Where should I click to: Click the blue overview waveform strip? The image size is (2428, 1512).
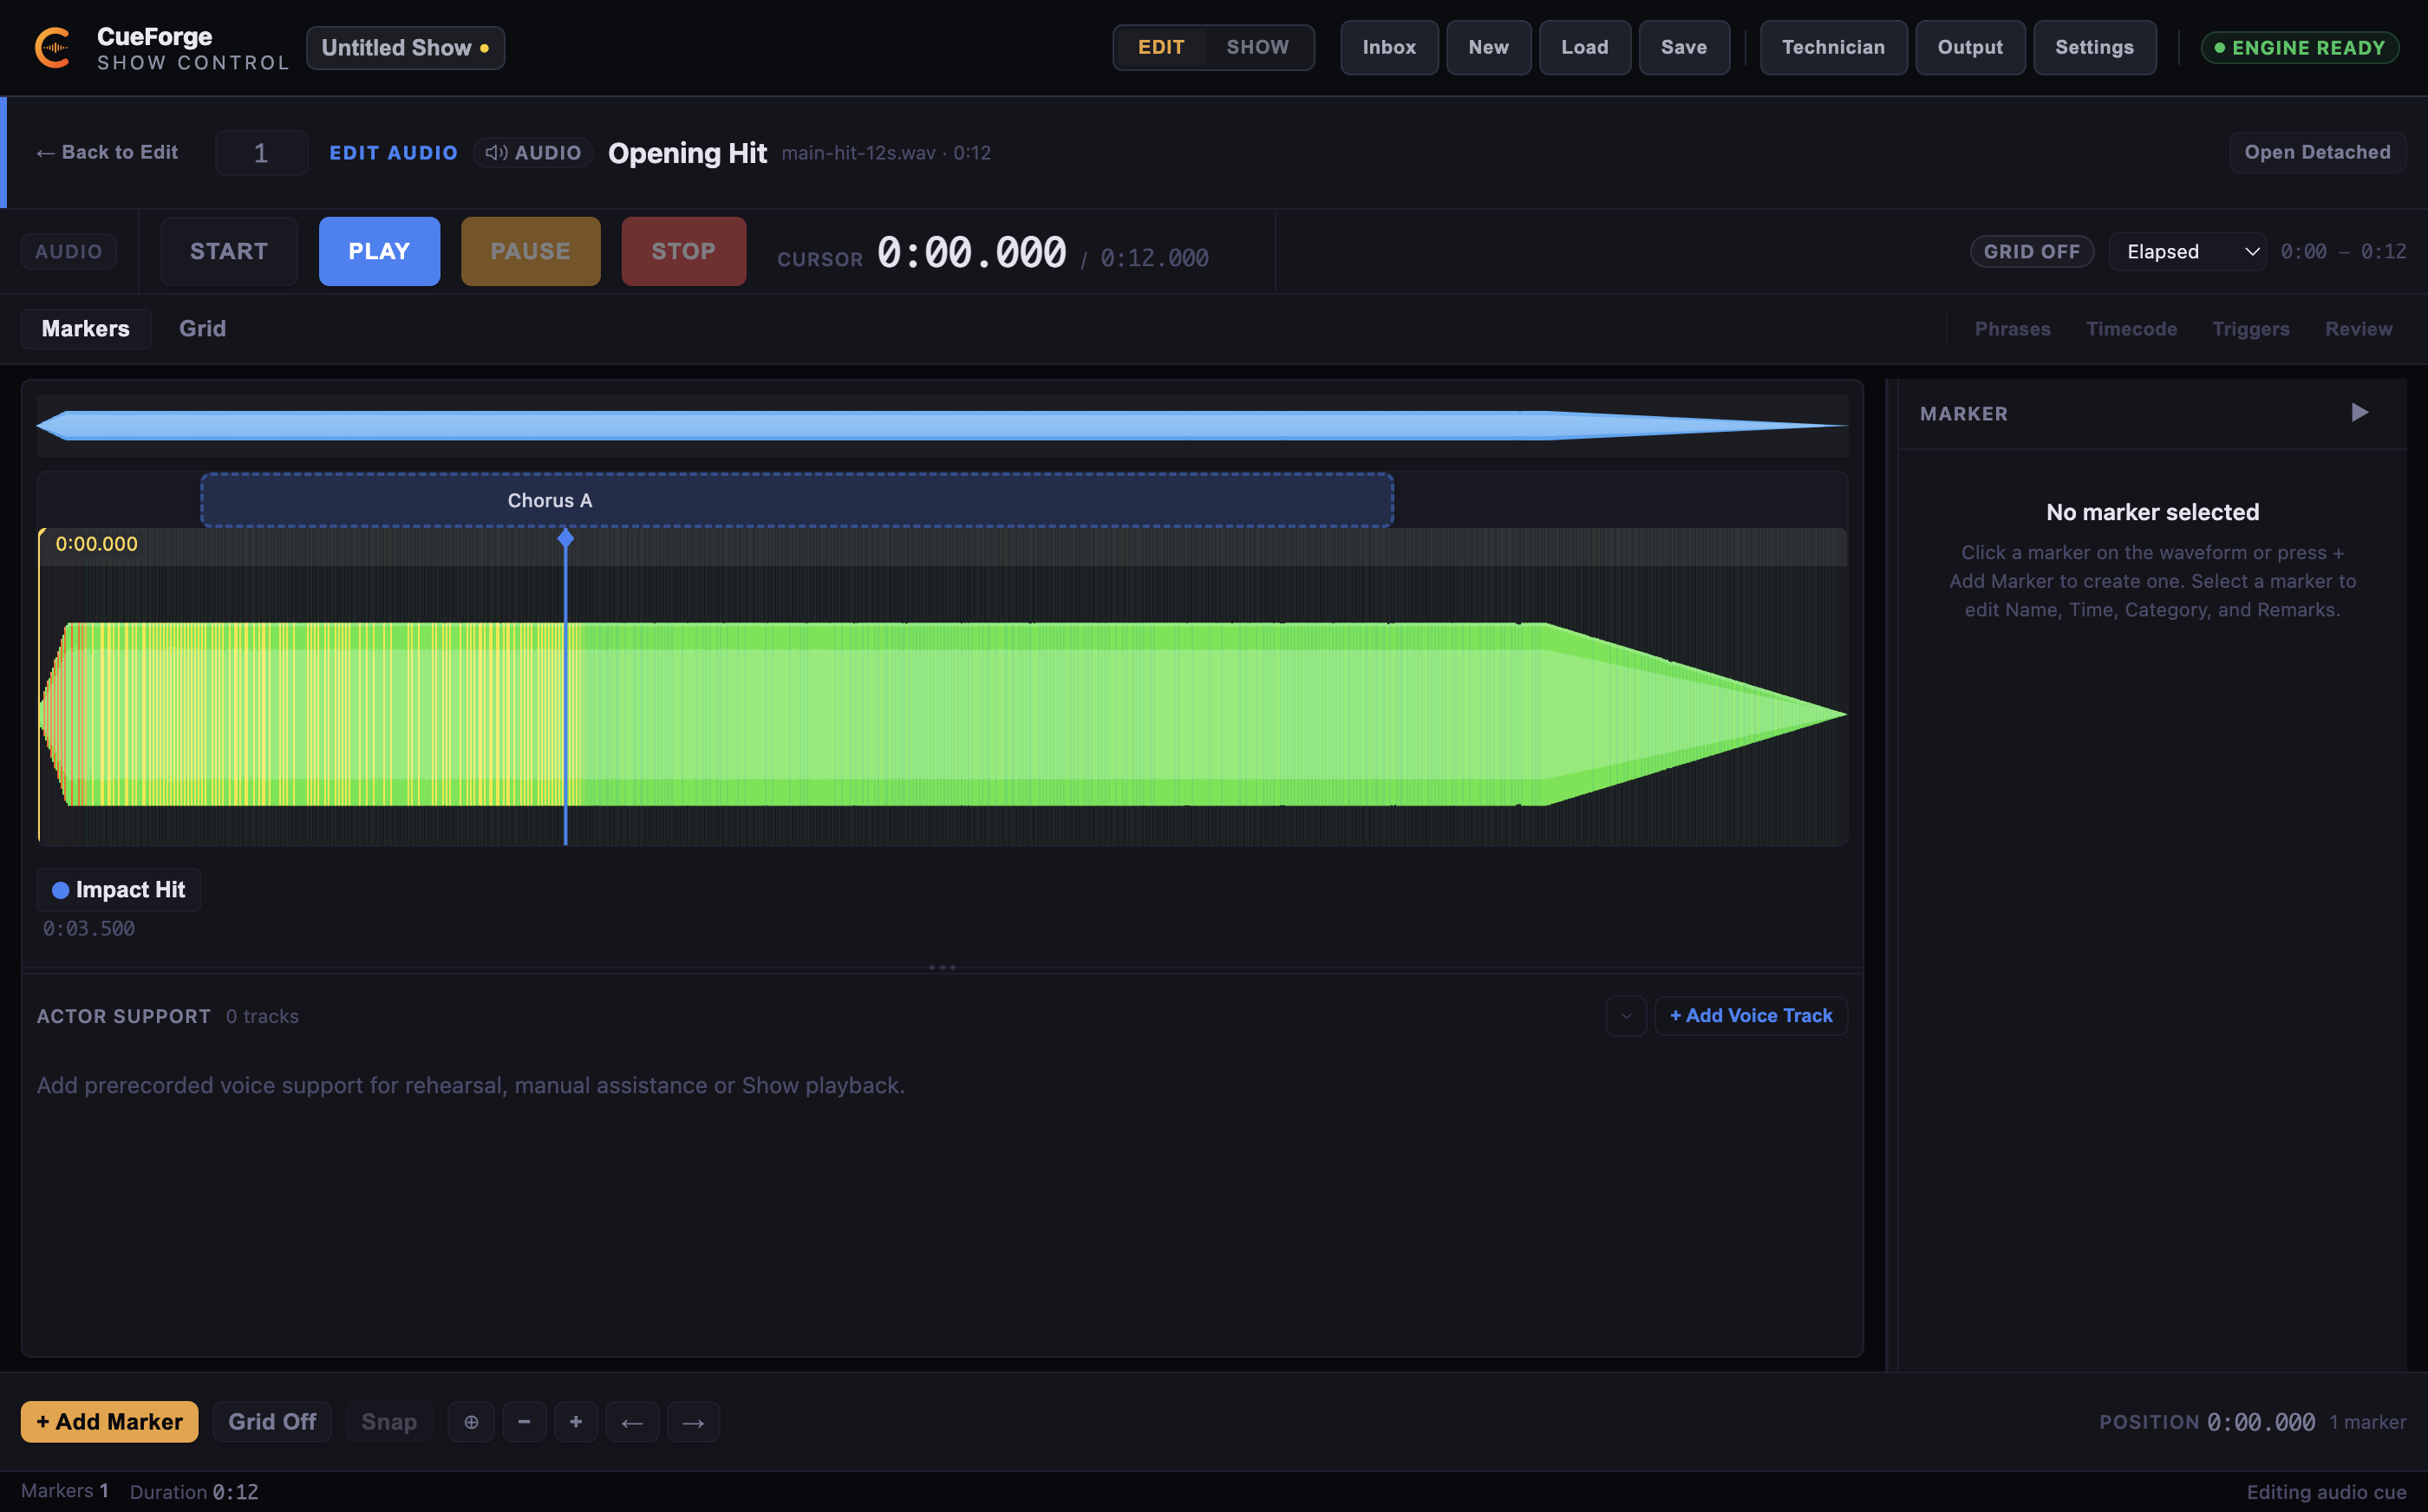(942, 425)
